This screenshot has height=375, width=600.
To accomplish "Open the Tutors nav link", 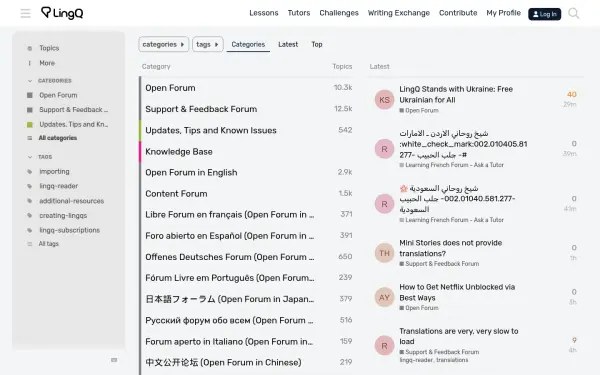I will coord(299,13).
